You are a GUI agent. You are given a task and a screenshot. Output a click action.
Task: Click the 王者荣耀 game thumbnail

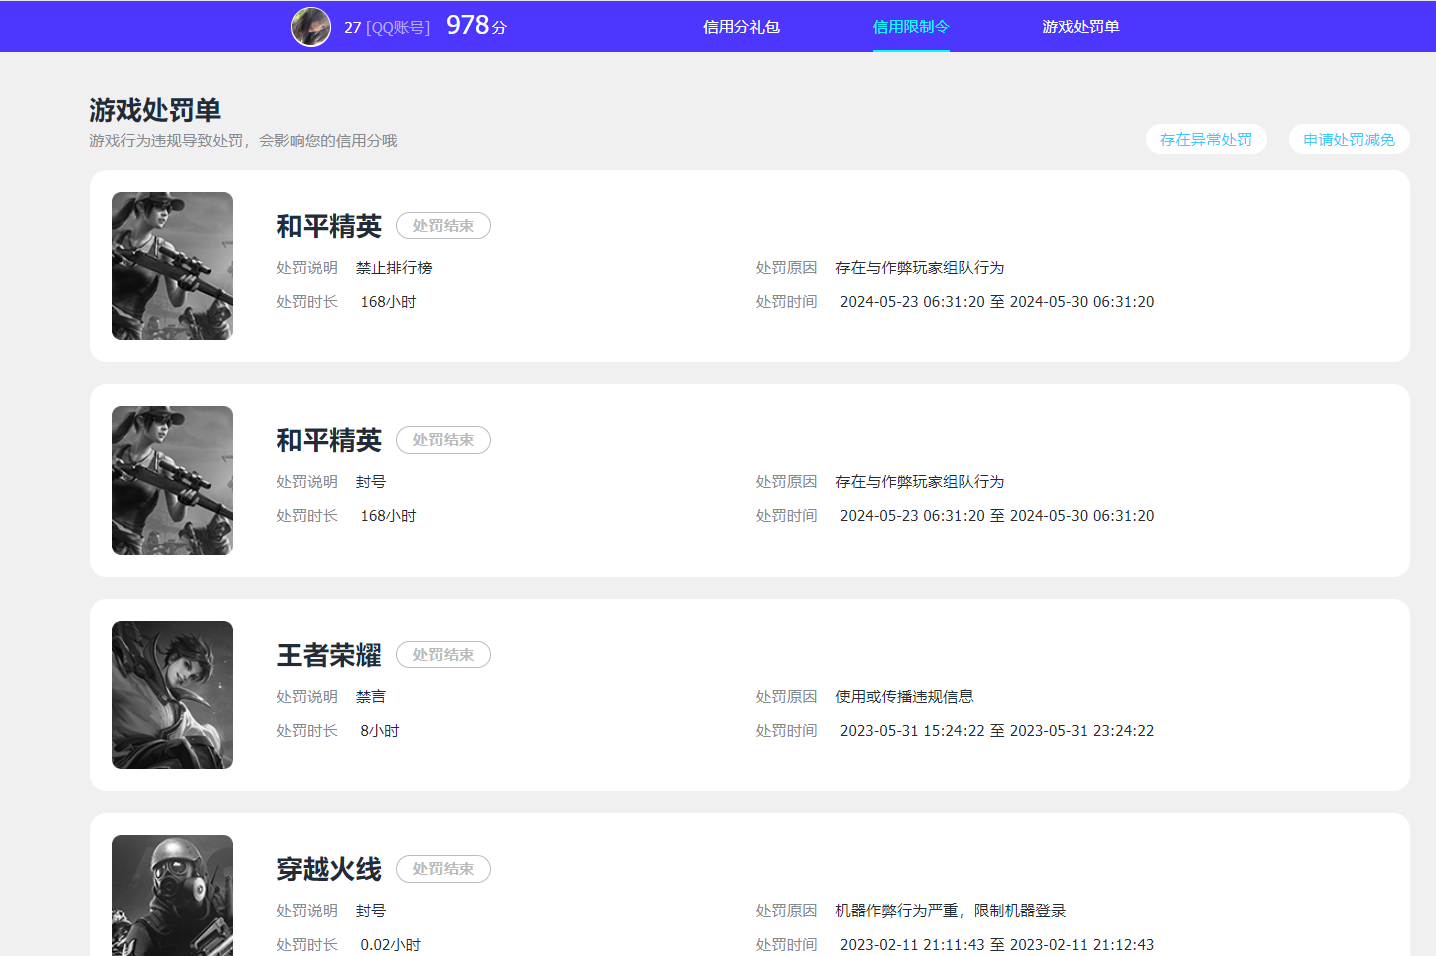[172, 695]
